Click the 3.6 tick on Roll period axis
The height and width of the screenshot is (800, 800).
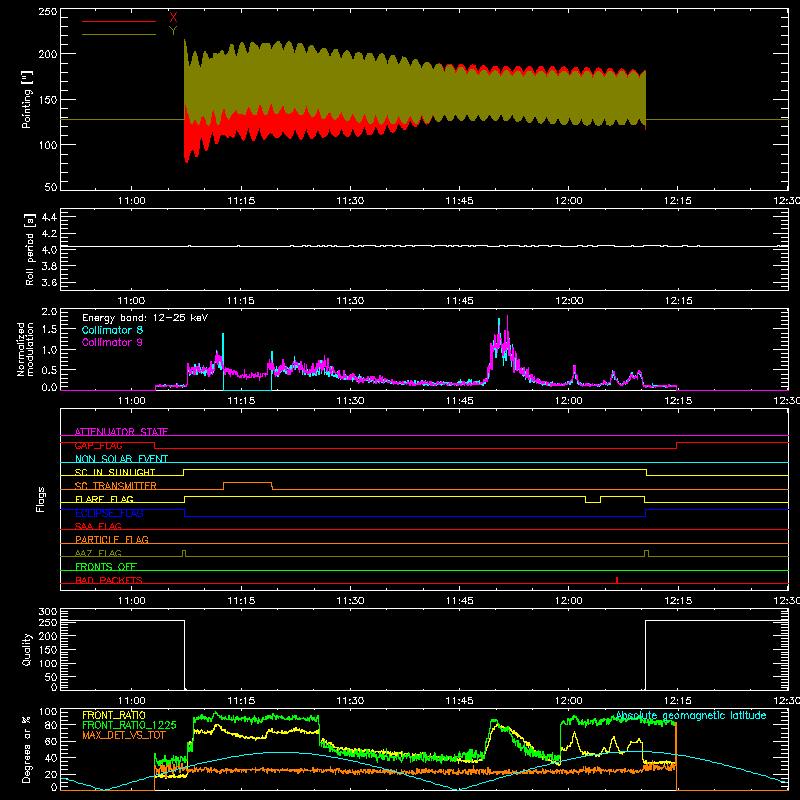tap(49, 282)
